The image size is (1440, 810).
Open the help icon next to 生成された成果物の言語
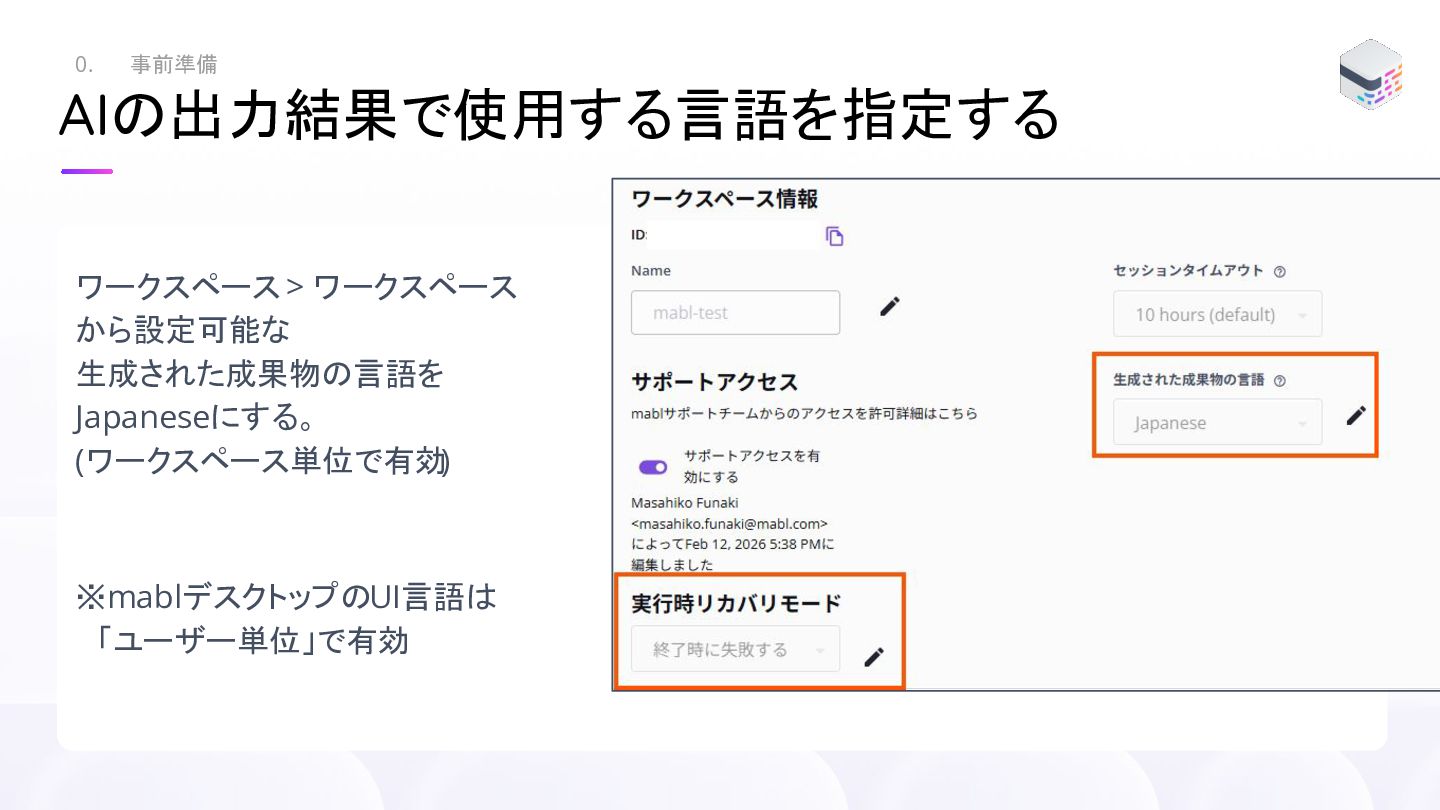click(x=1280, y=380)
